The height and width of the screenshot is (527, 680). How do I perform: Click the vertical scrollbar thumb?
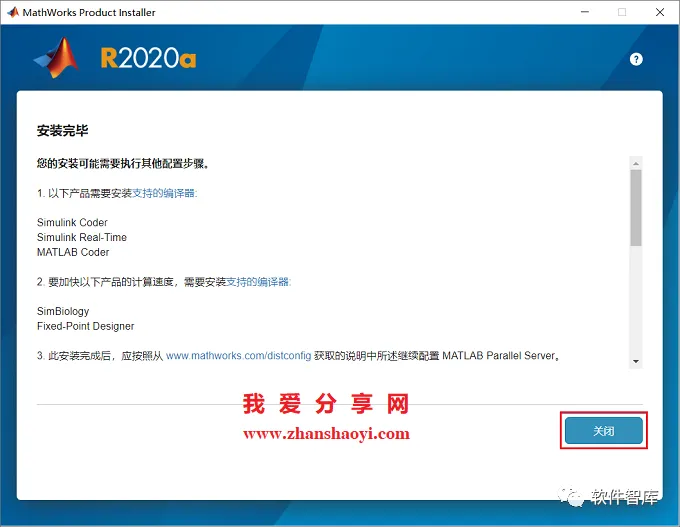coord(636,208)
